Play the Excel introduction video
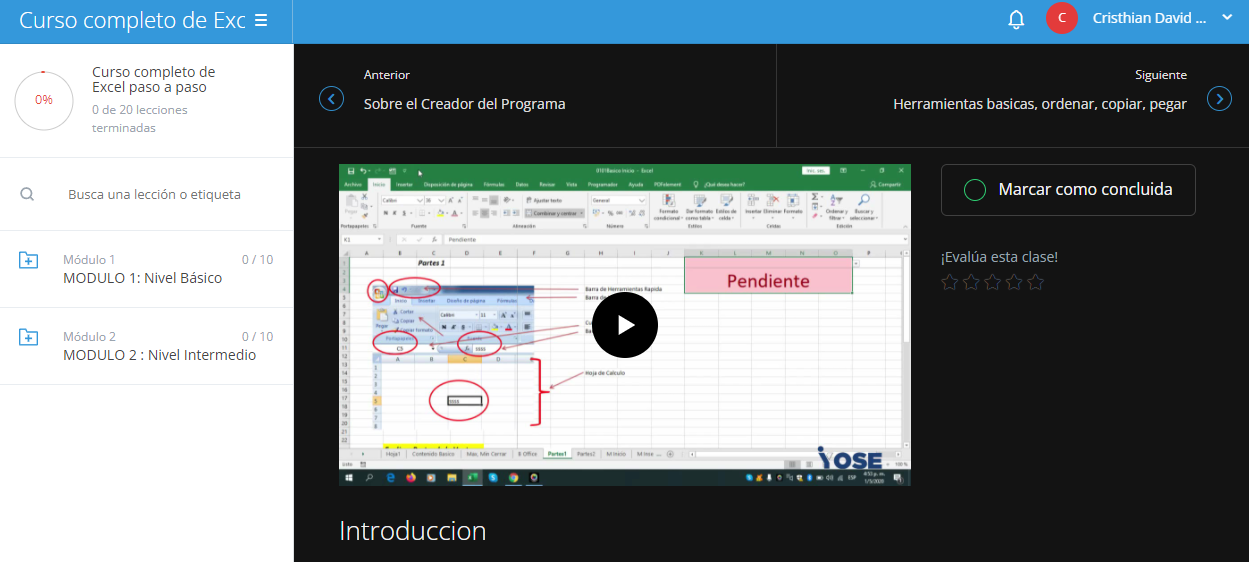 click(625, 325)
